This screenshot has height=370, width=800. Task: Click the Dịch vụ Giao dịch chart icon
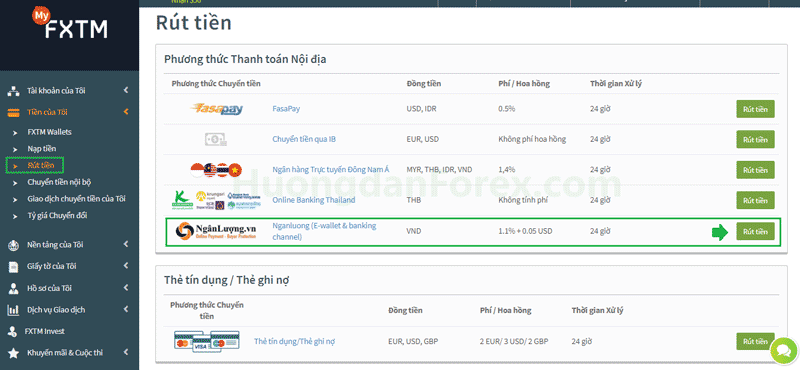point(13,310)
